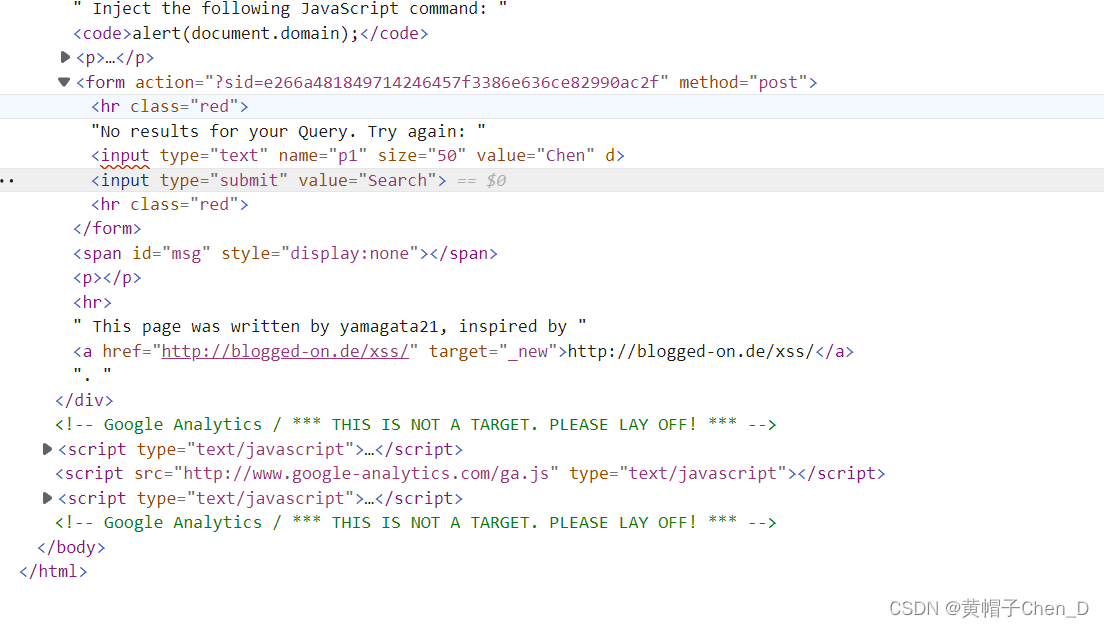Click the size="50" attribute

point(422,156)
